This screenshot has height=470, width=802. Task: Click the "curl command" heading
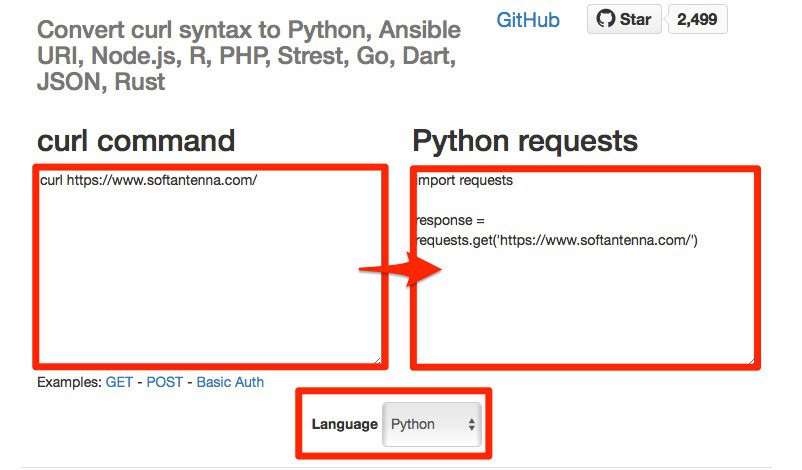tap(136, 141)
